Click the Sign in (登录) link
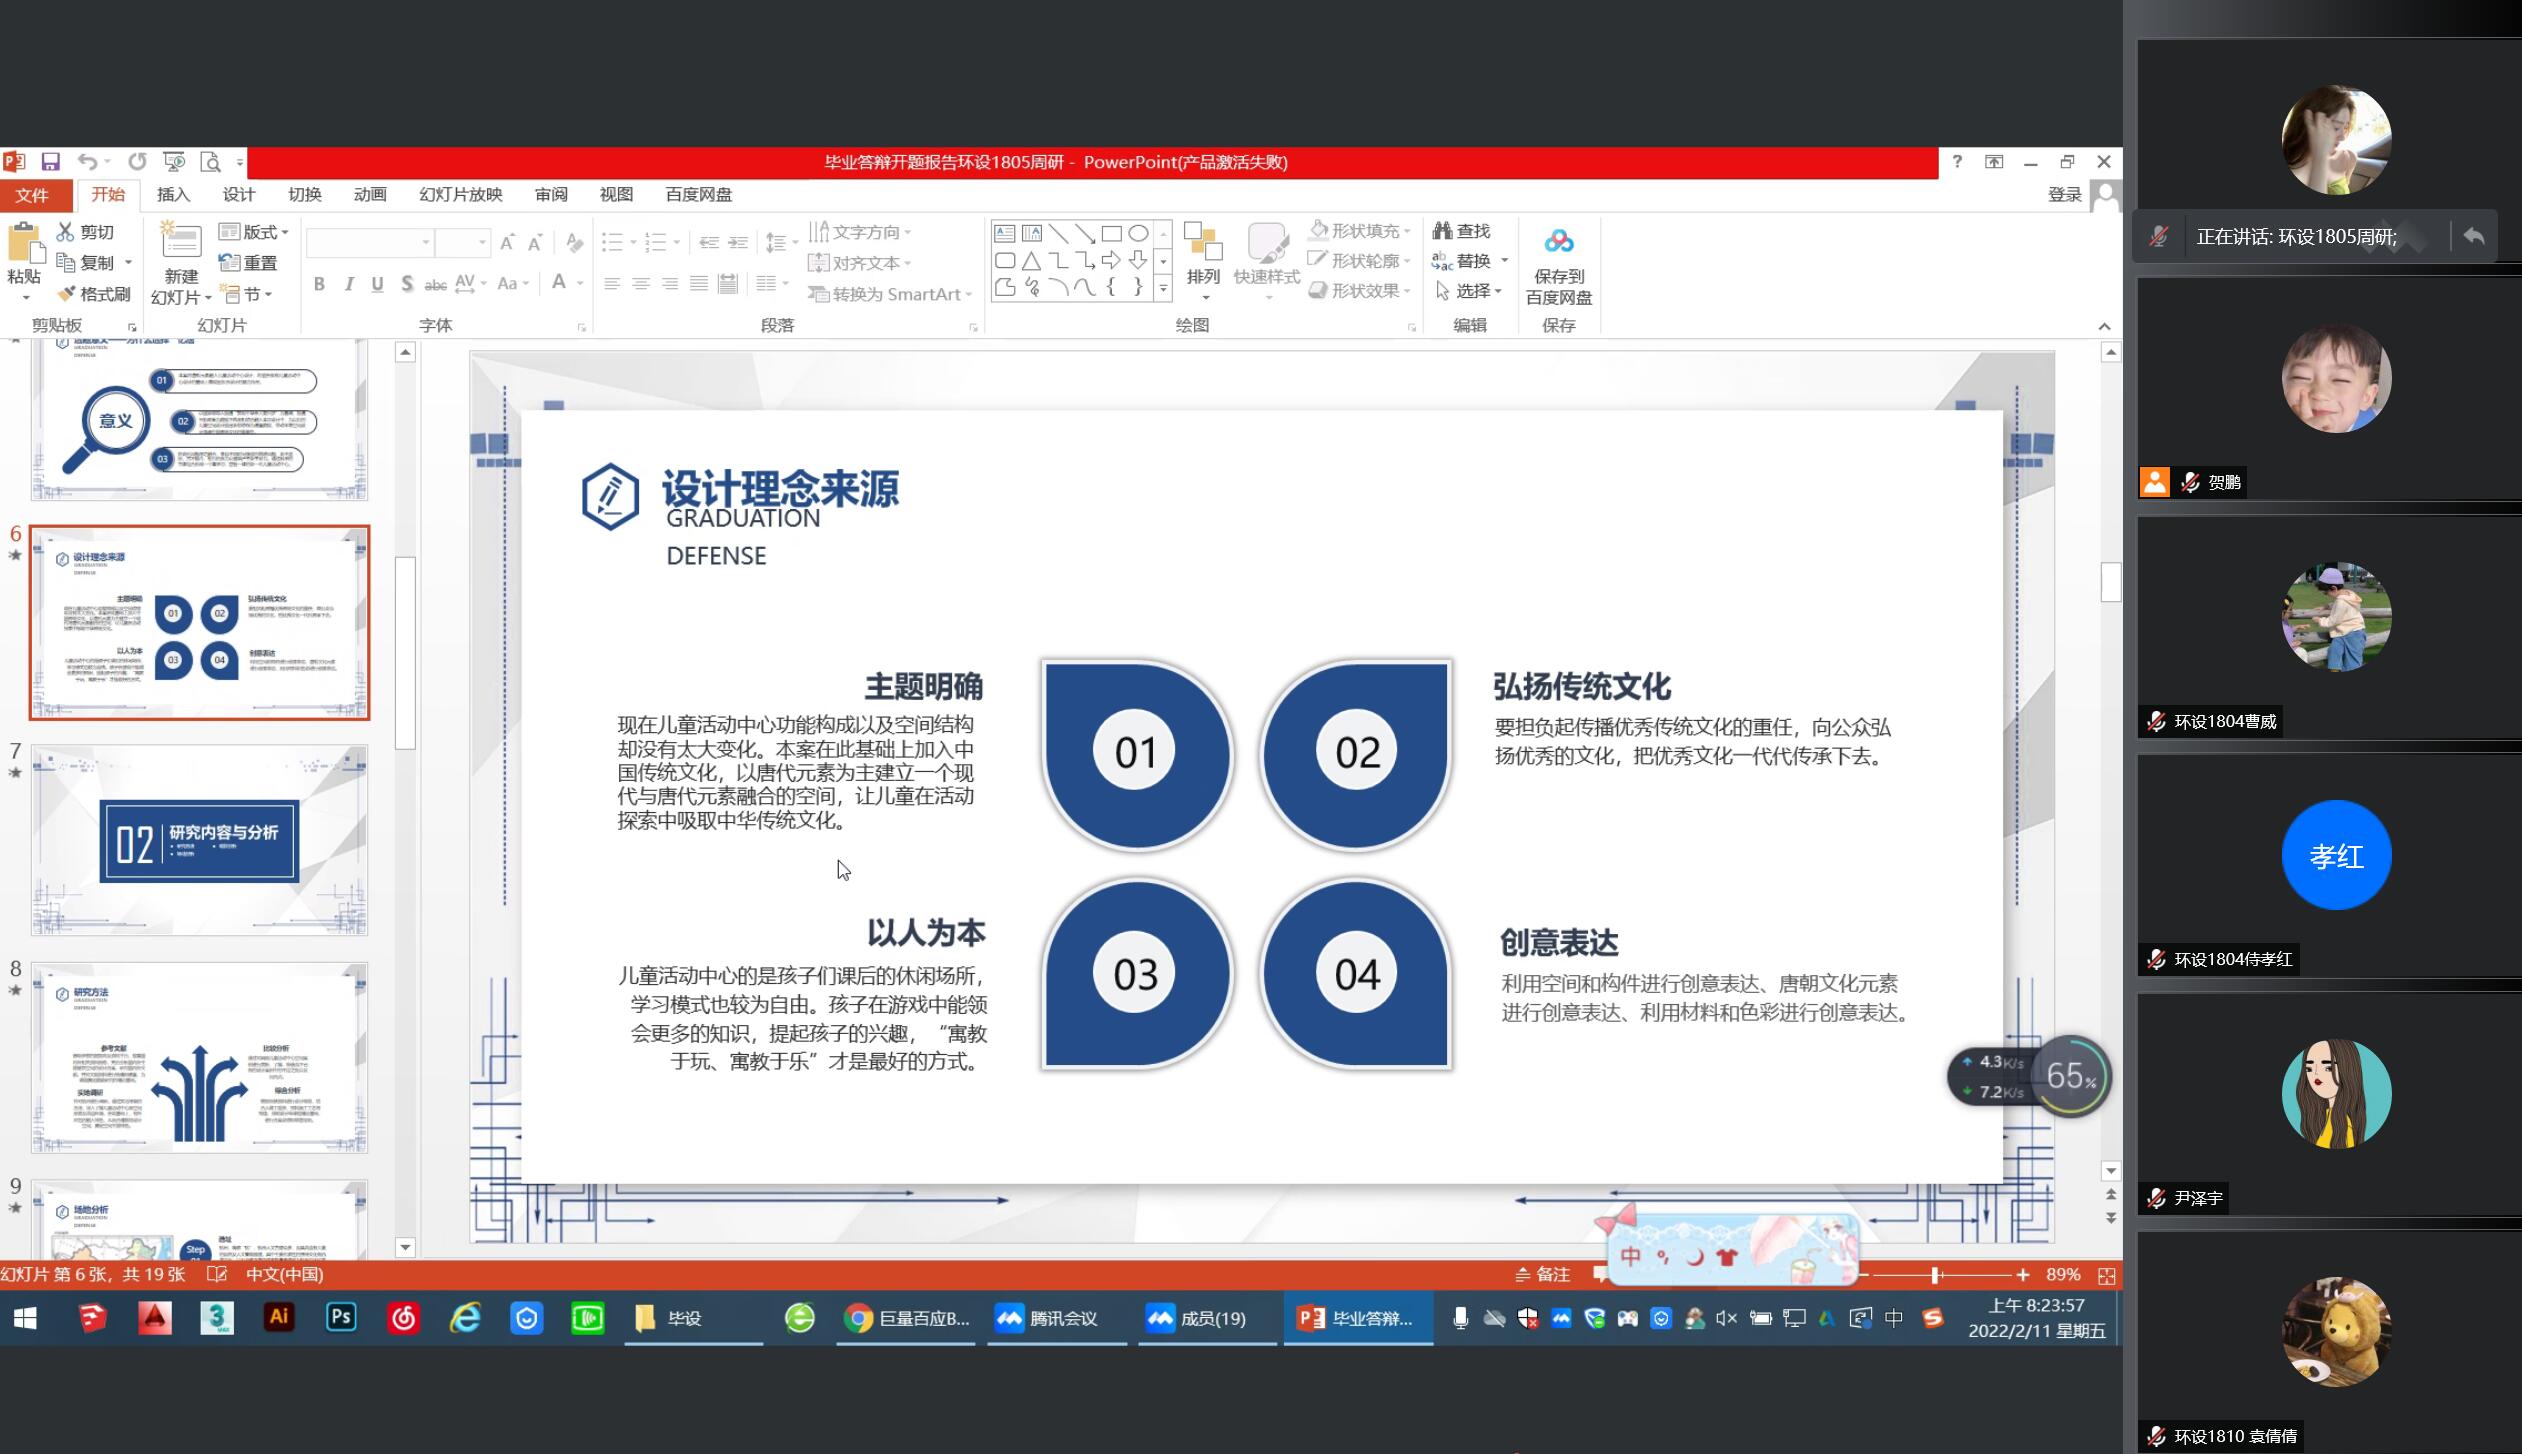 2064,195
